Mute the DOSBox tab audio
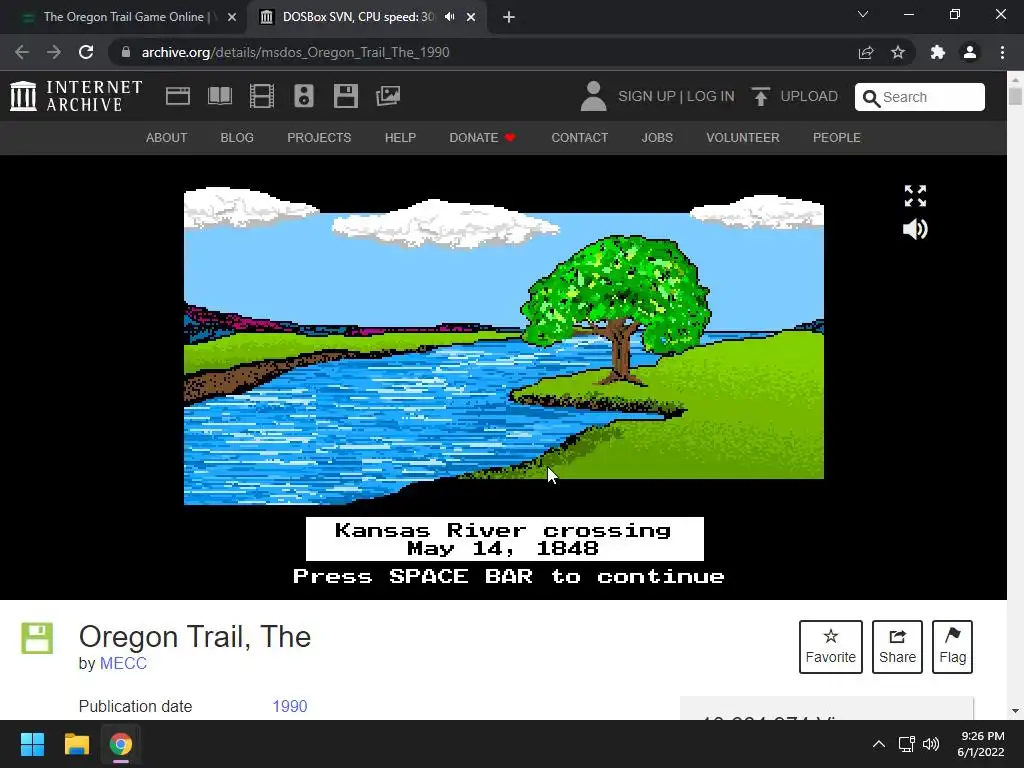 pos(449,17)
